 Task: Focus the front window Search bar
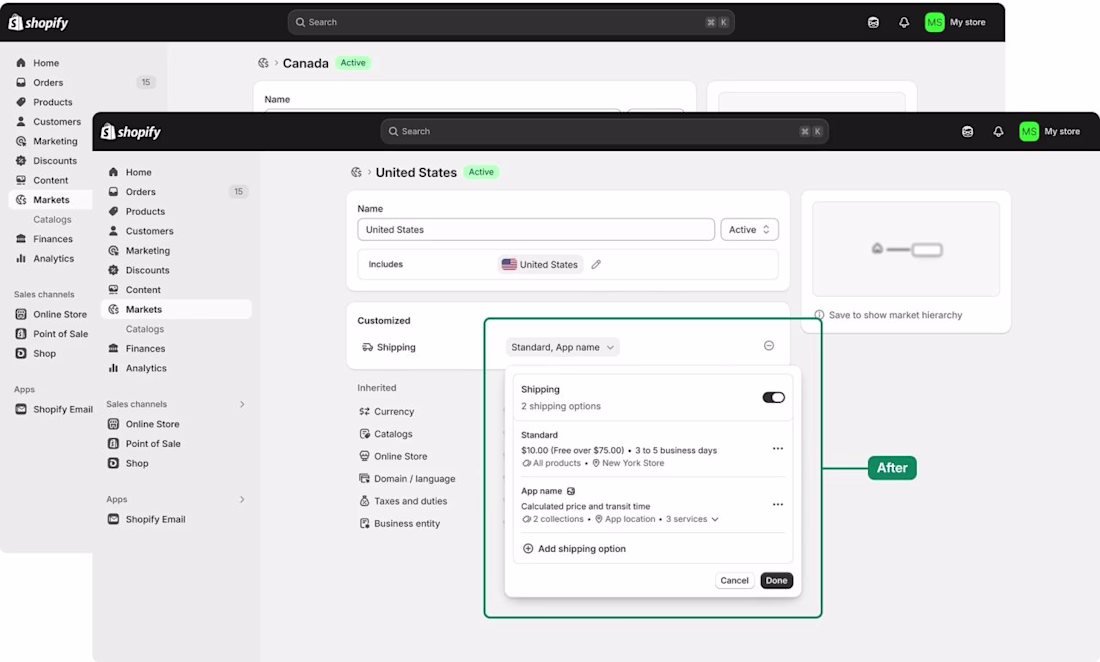[605, 131]
